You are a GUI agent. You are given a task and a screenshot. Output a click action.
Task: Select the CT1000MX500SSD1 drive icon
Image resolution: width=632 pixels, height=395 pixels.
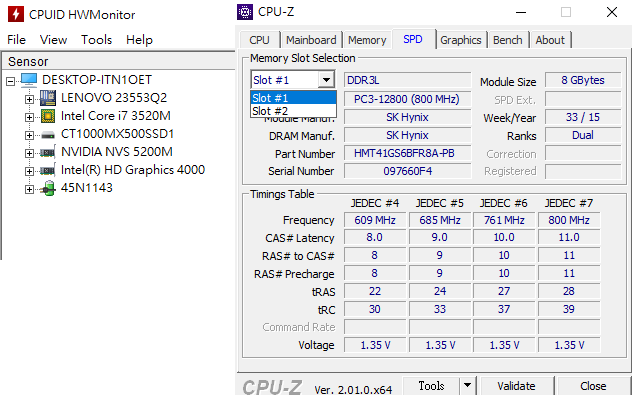click(x=48, y=135)
